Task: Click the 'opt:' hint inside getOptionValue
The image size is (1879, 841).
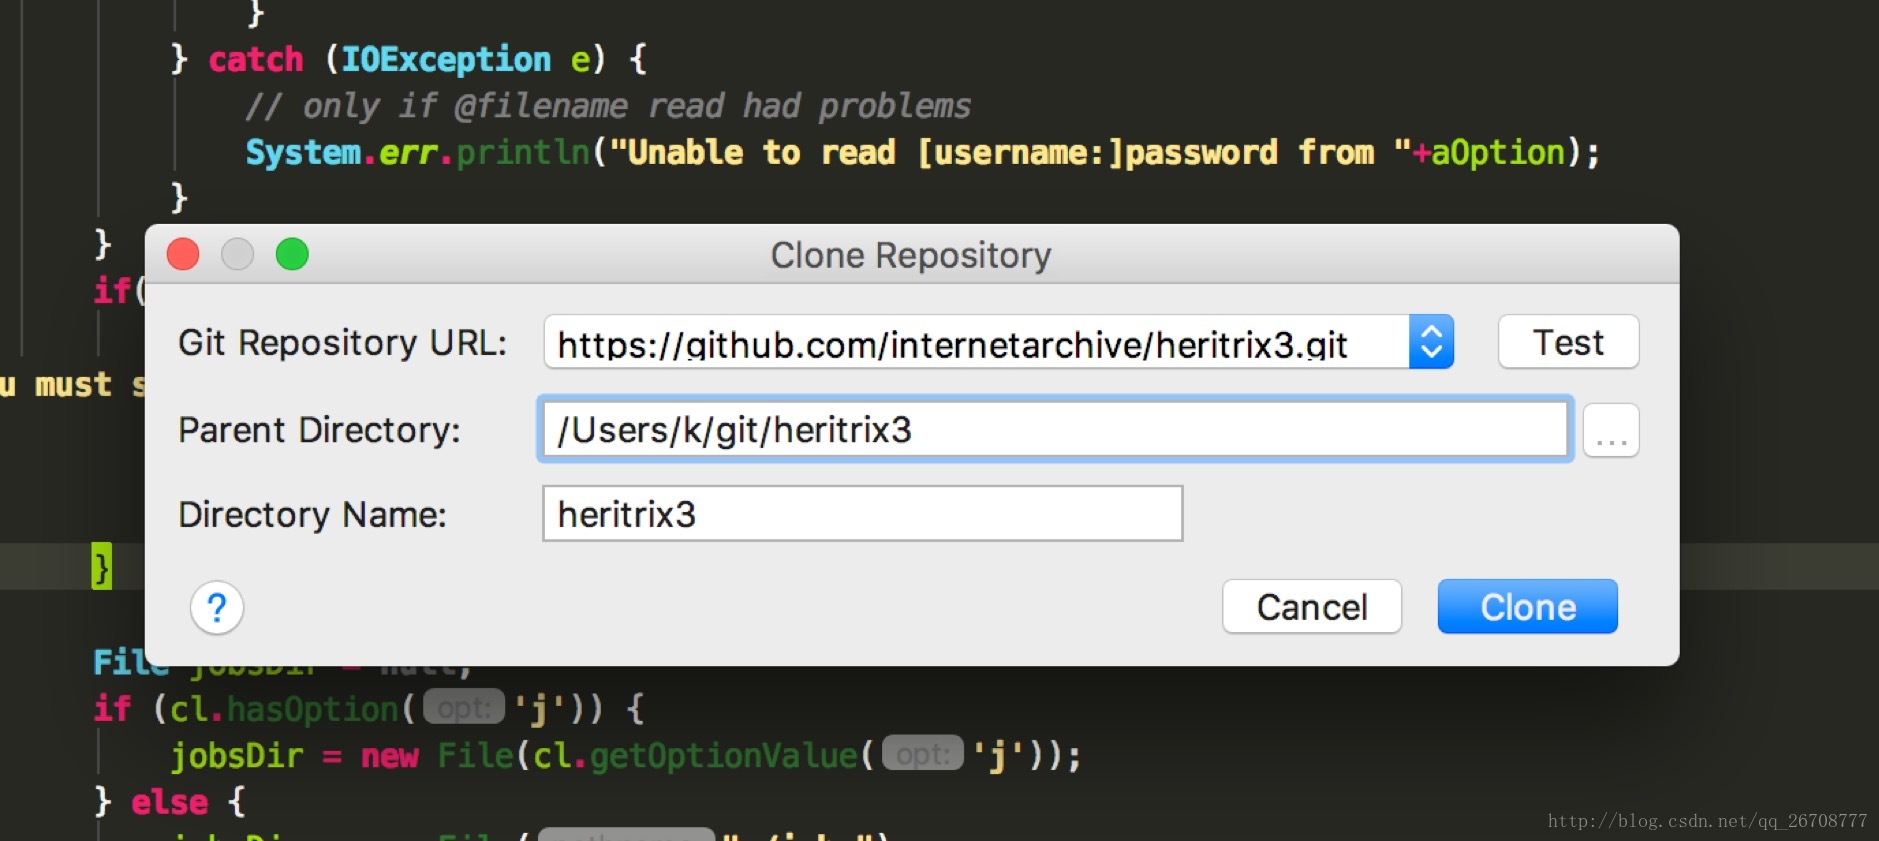Action: (922, 754)
